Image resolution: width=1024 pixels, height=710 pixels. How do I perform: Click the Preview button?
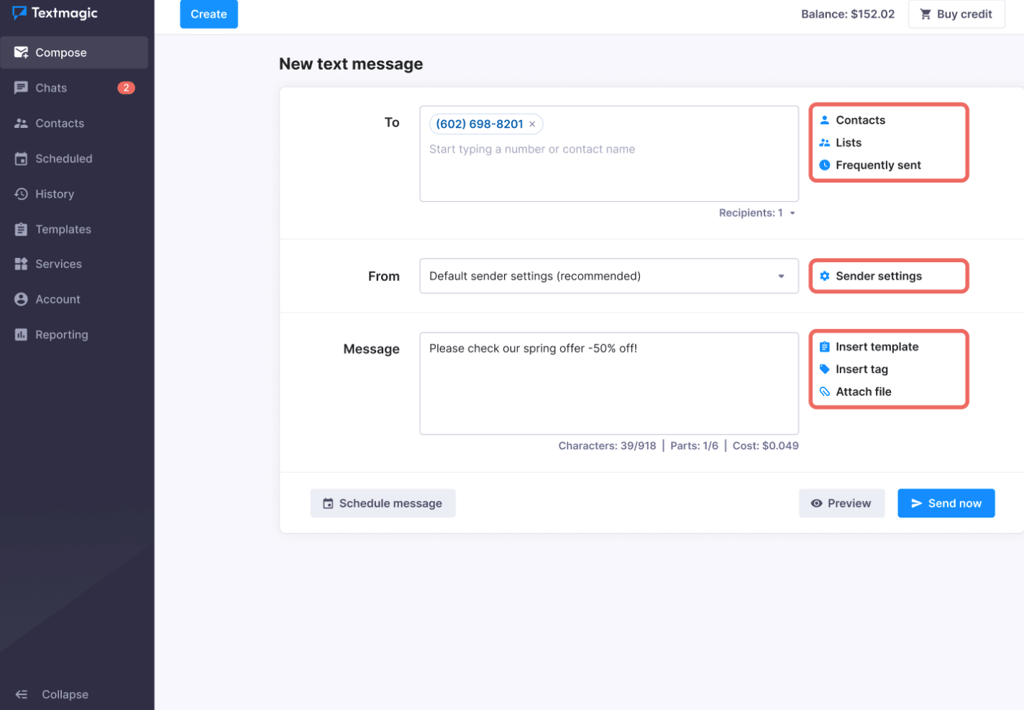click(x=841, y=504)
